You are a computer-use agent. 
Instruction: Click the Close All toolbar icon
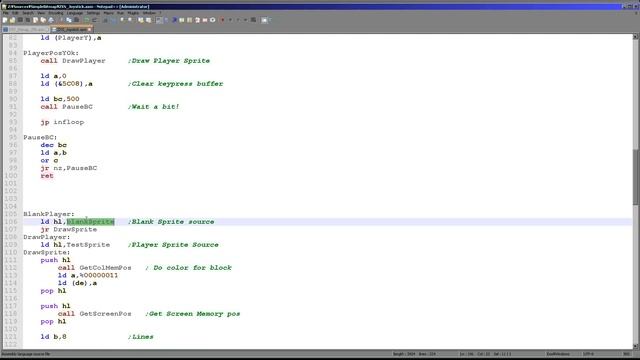43,20
